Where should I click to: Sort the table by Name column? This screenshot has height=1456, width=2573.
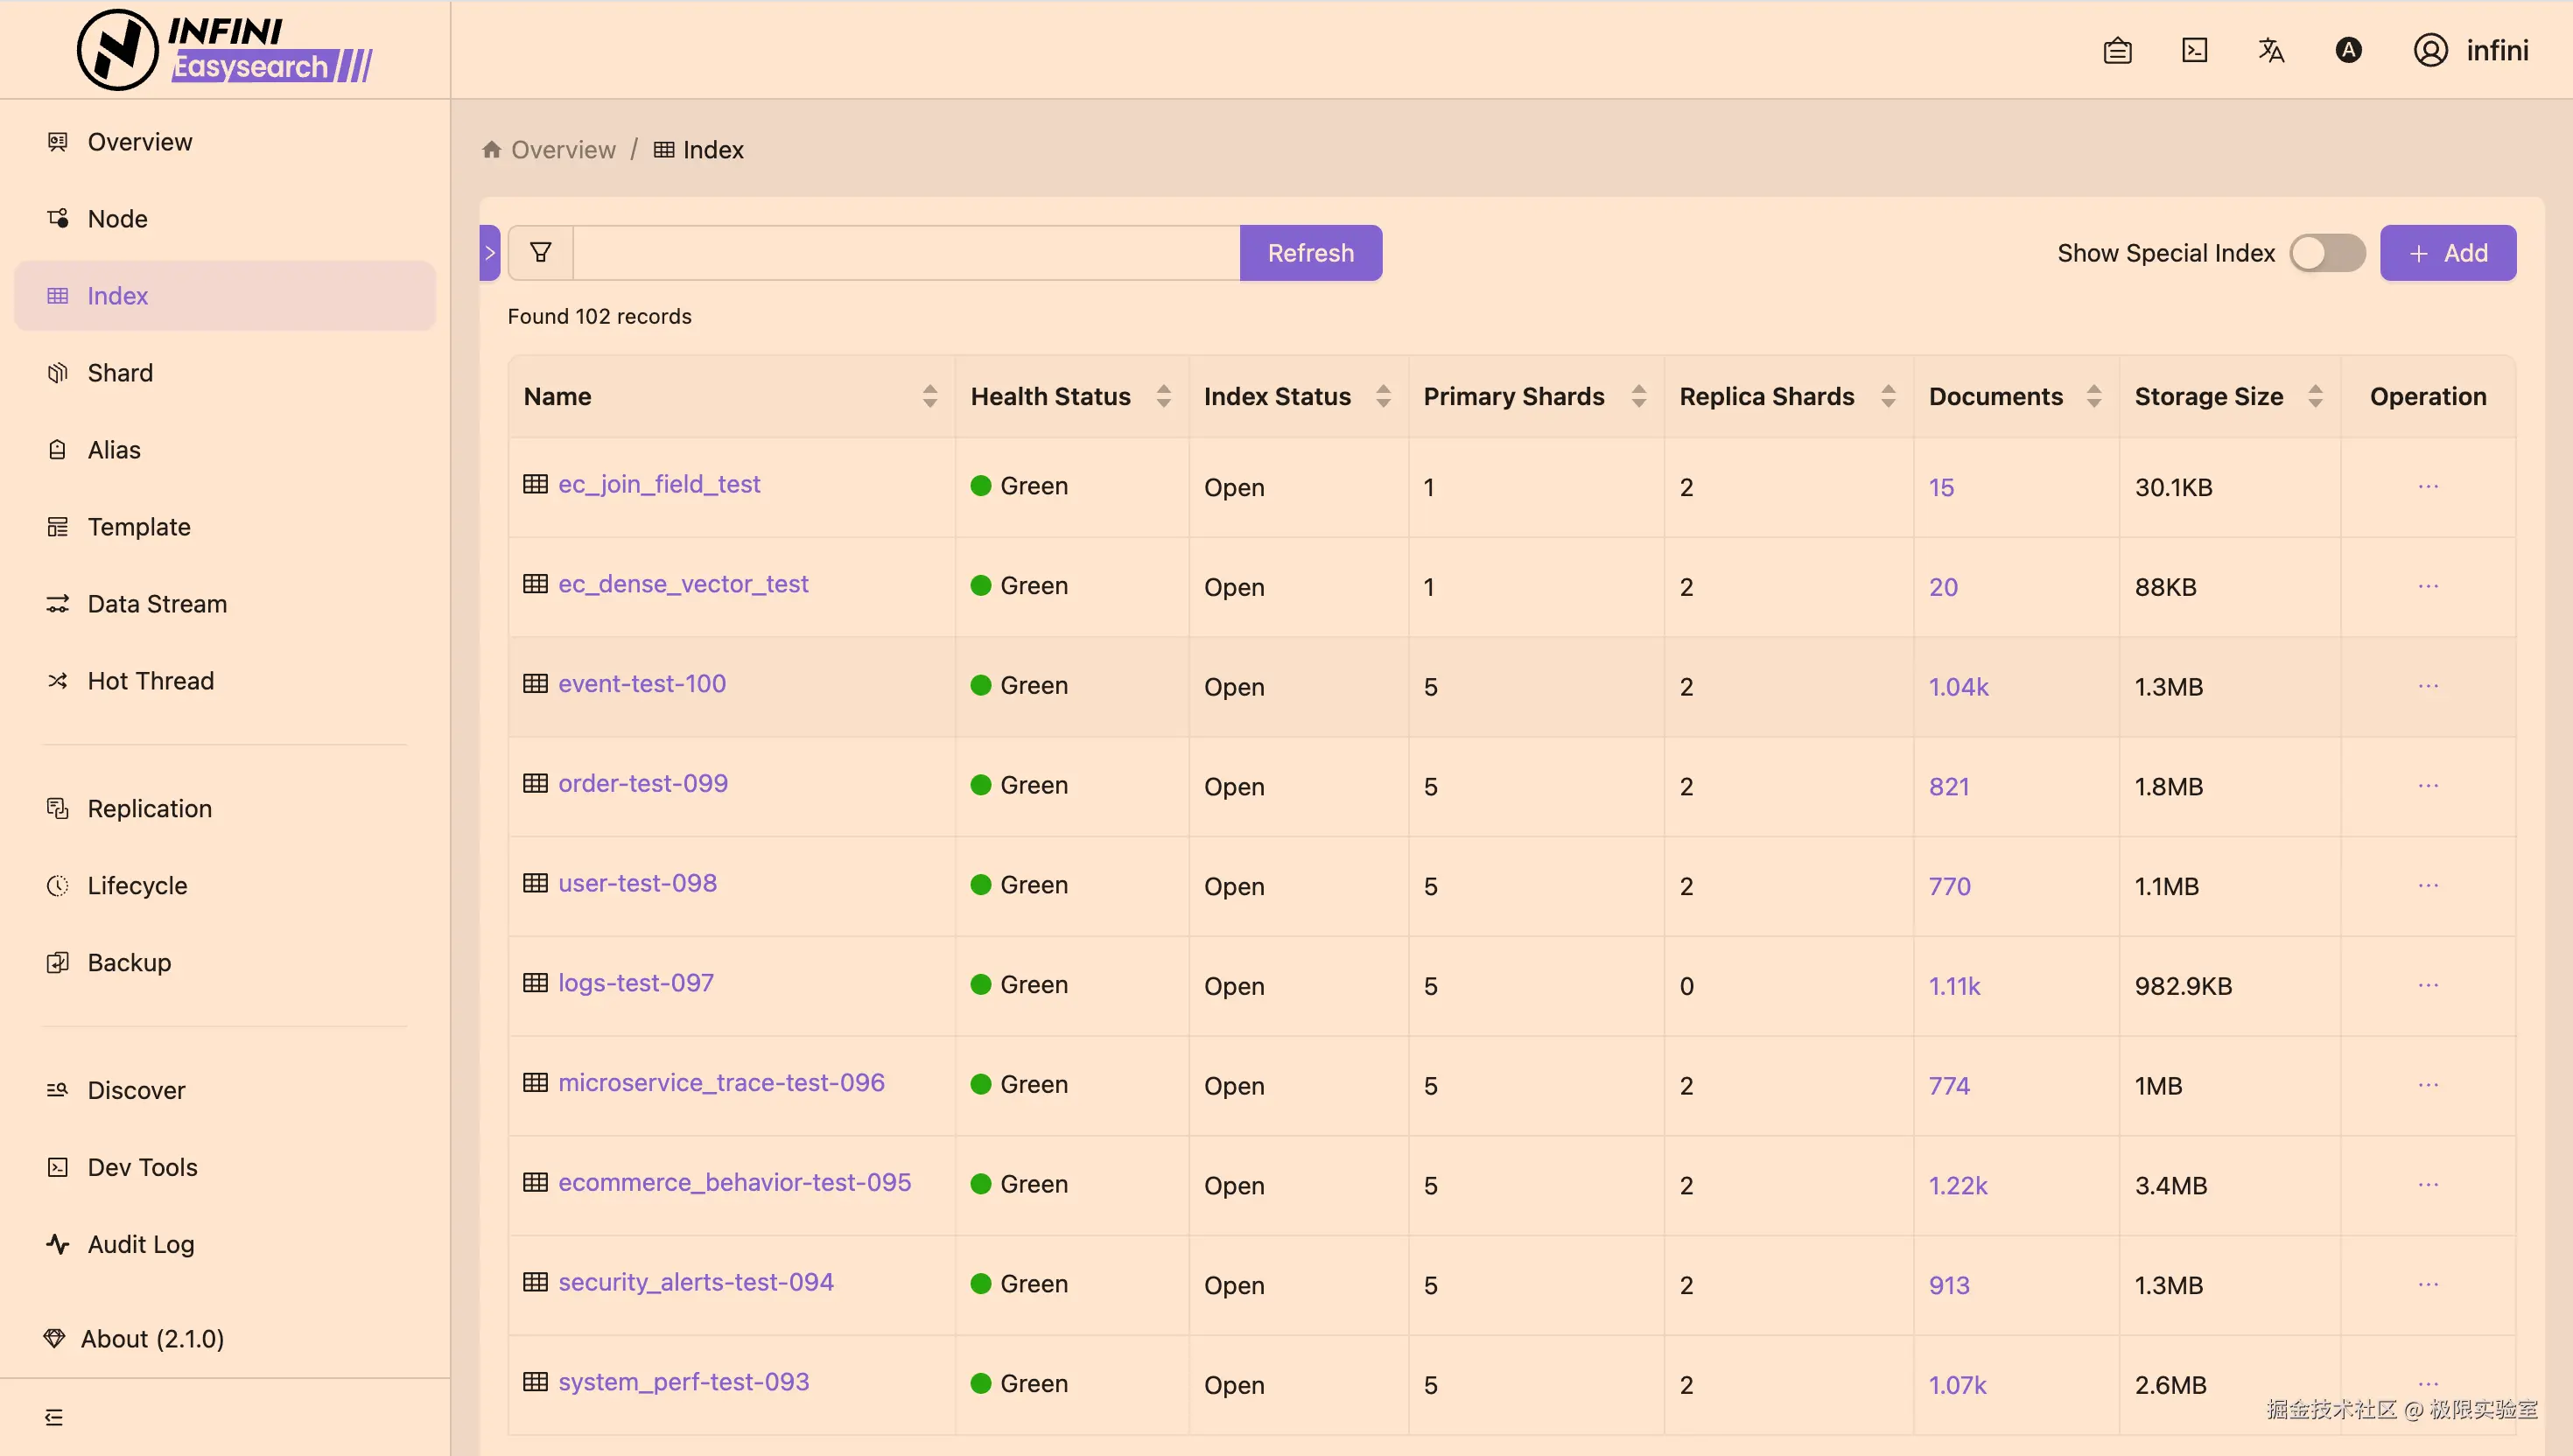tap(929, 397)
